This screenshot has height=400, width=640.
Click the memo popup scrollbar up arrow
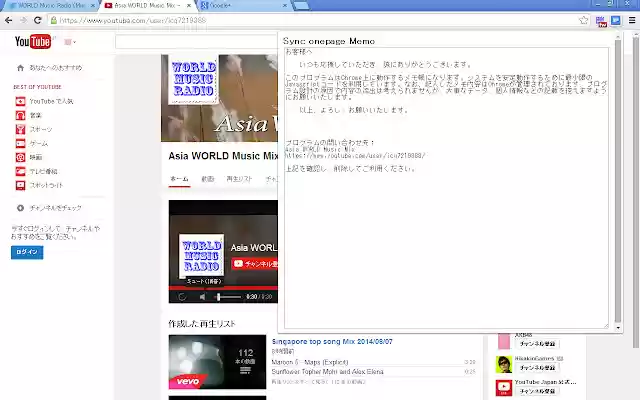click(x=618, y=37)
